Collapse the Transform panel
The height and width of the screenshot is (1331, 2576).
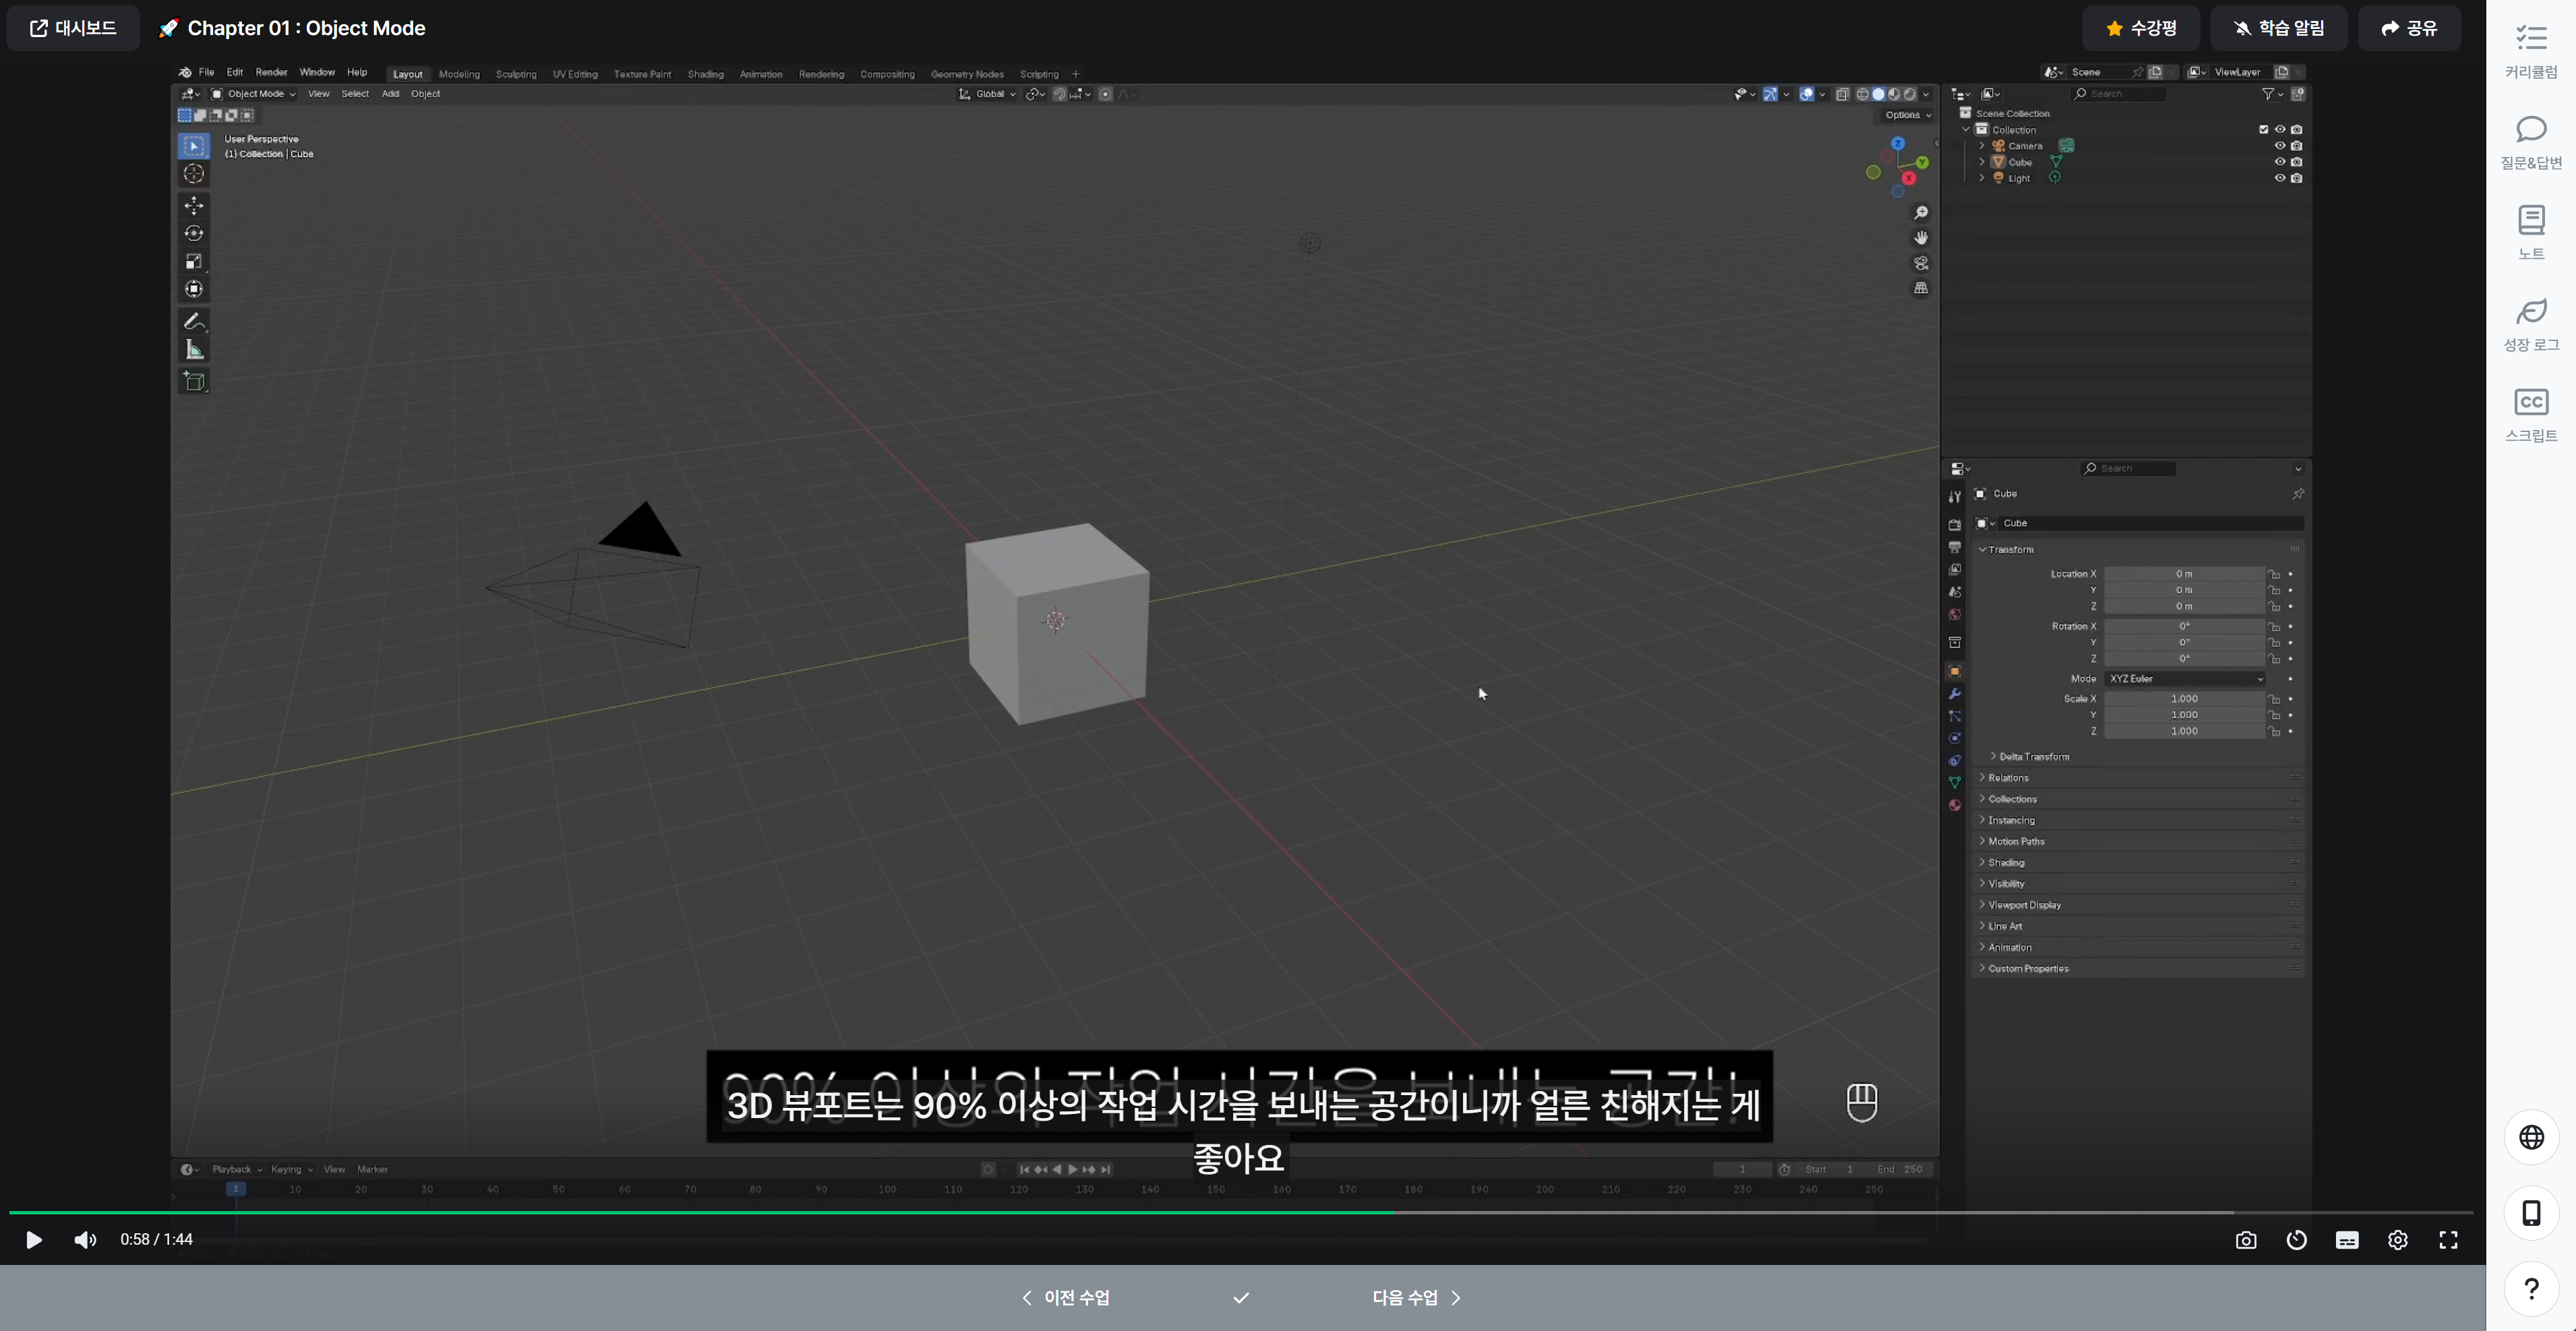(2009, 550)
